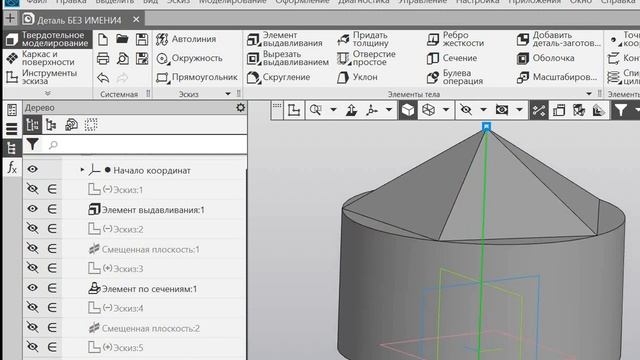This screenshot has width=640, height=360.
Task: Select the Автолиния sketch tool
Action: point(186,39)
